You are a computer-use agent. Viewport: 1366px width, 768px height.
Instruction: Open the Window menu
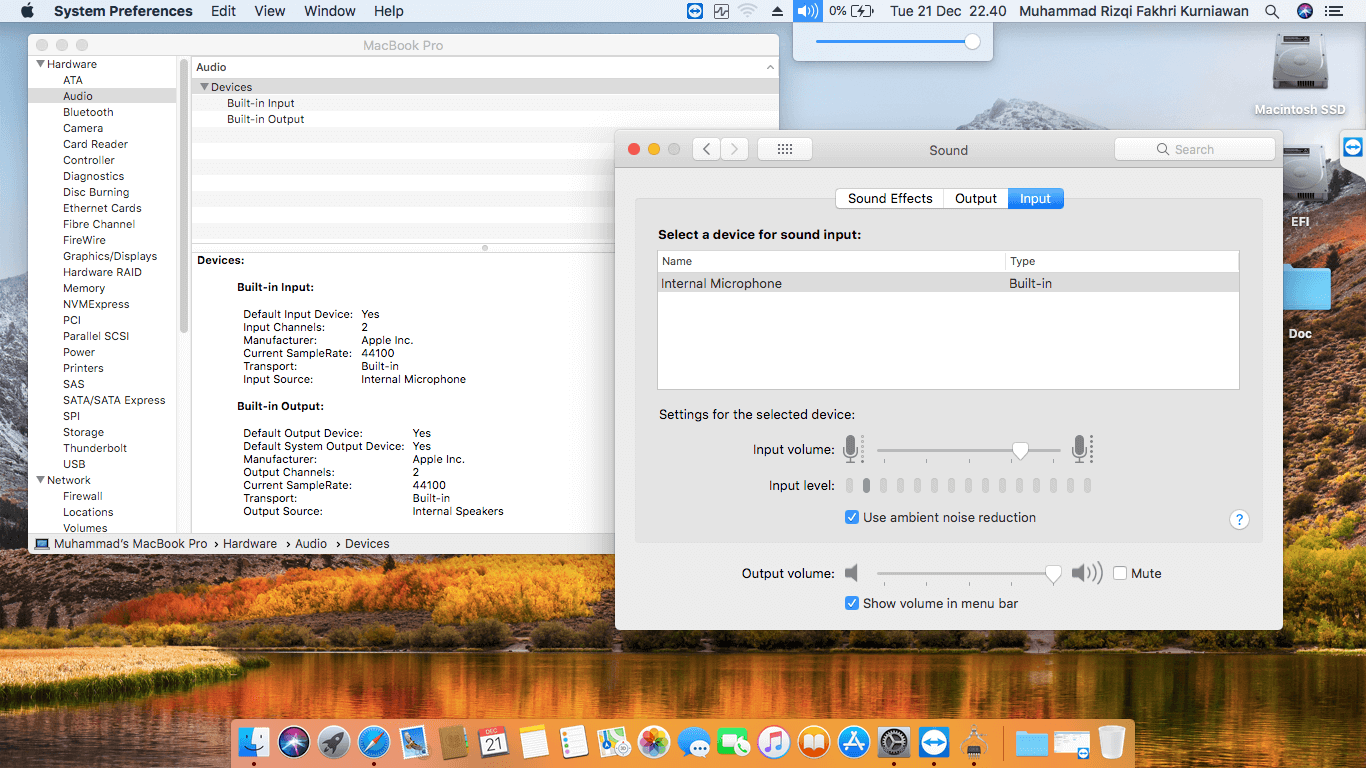330,11
